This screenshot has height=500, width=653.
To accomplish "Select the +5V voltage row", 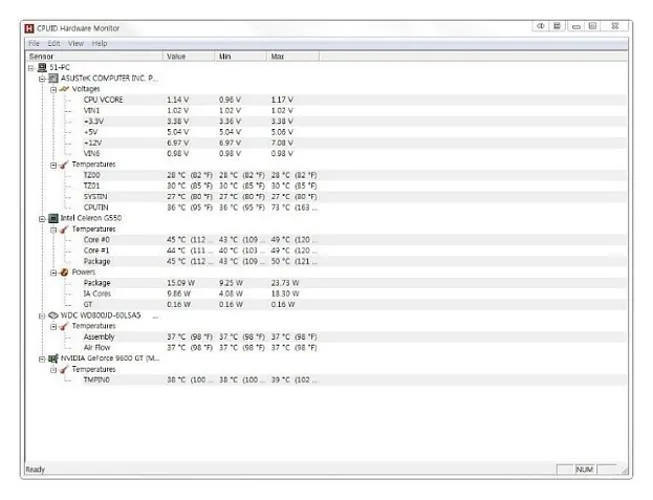I will [x=326, y=132].
